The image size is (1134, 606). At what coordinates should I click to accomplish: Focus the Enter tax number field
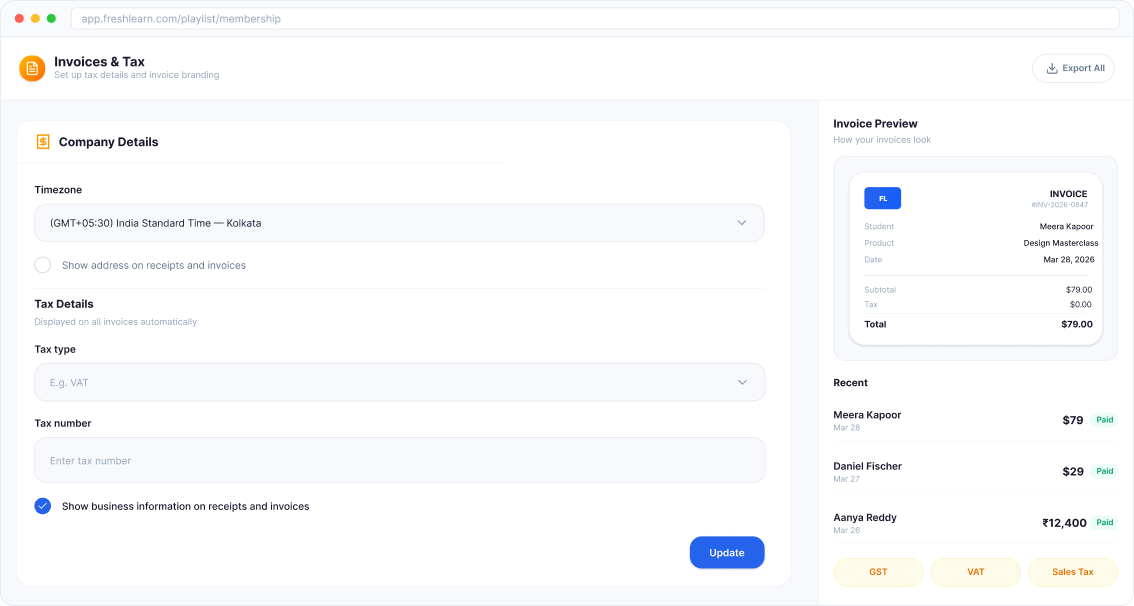(x=398, y=460)
